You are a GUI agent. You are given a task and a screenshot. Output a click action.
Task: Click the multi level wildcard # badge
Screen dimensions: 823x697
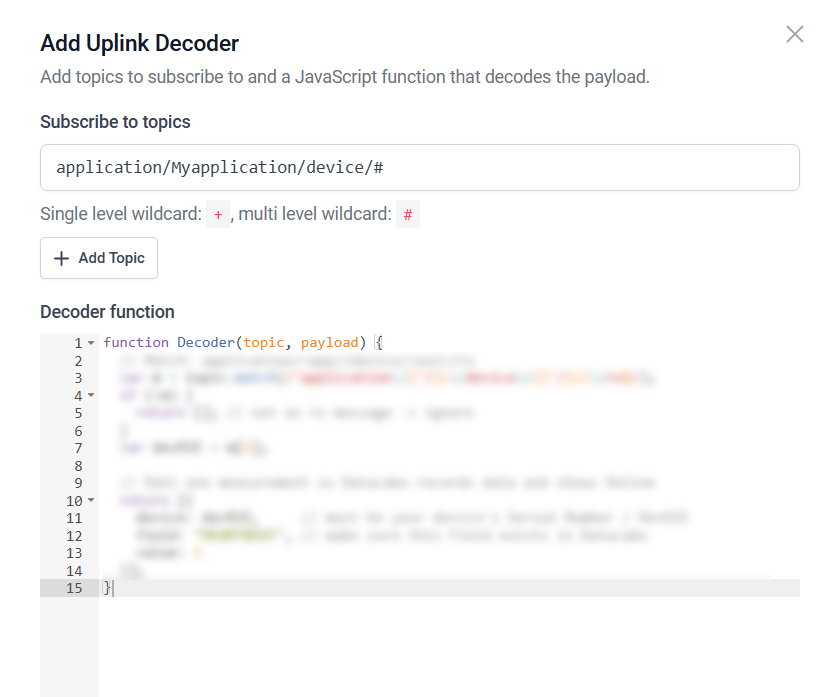(x=407, y=214)
